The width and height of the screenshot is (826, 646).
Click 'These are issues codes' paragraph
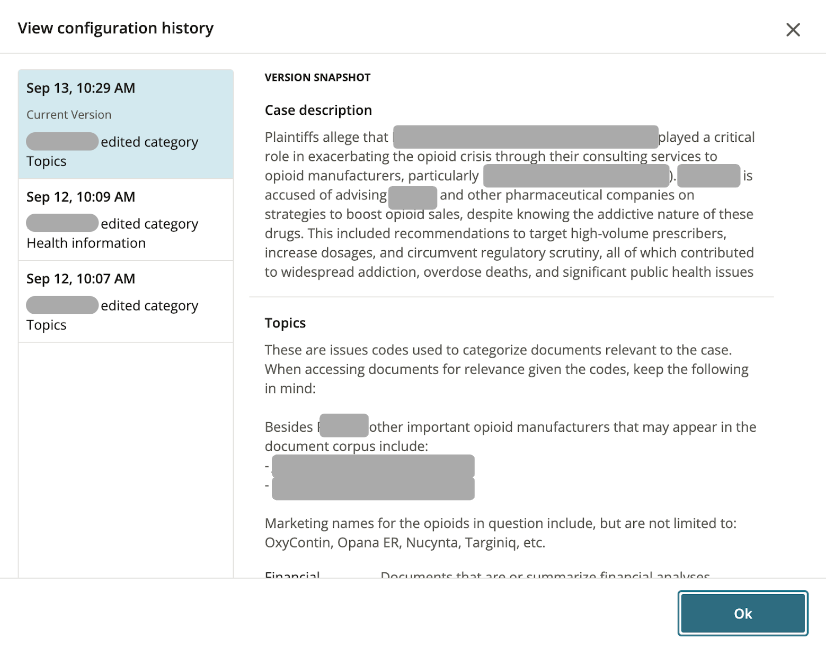(x=507, y=369)
